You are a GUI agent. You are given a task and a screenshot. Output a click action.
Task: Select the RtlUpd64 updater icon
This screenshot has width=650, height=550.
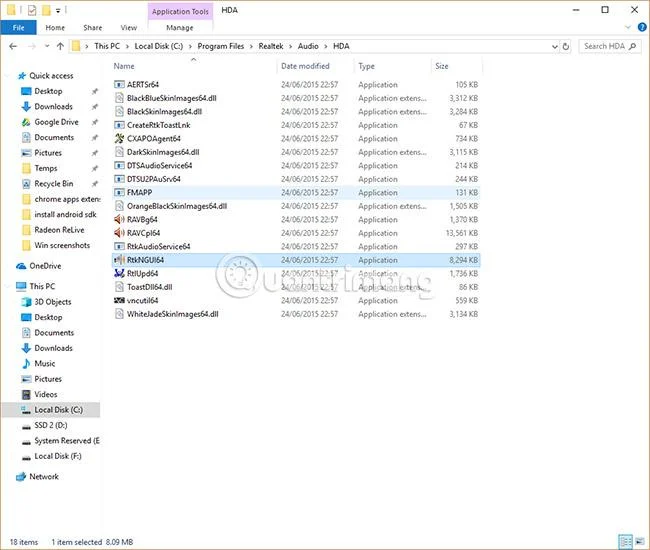[x=119, y=273]
